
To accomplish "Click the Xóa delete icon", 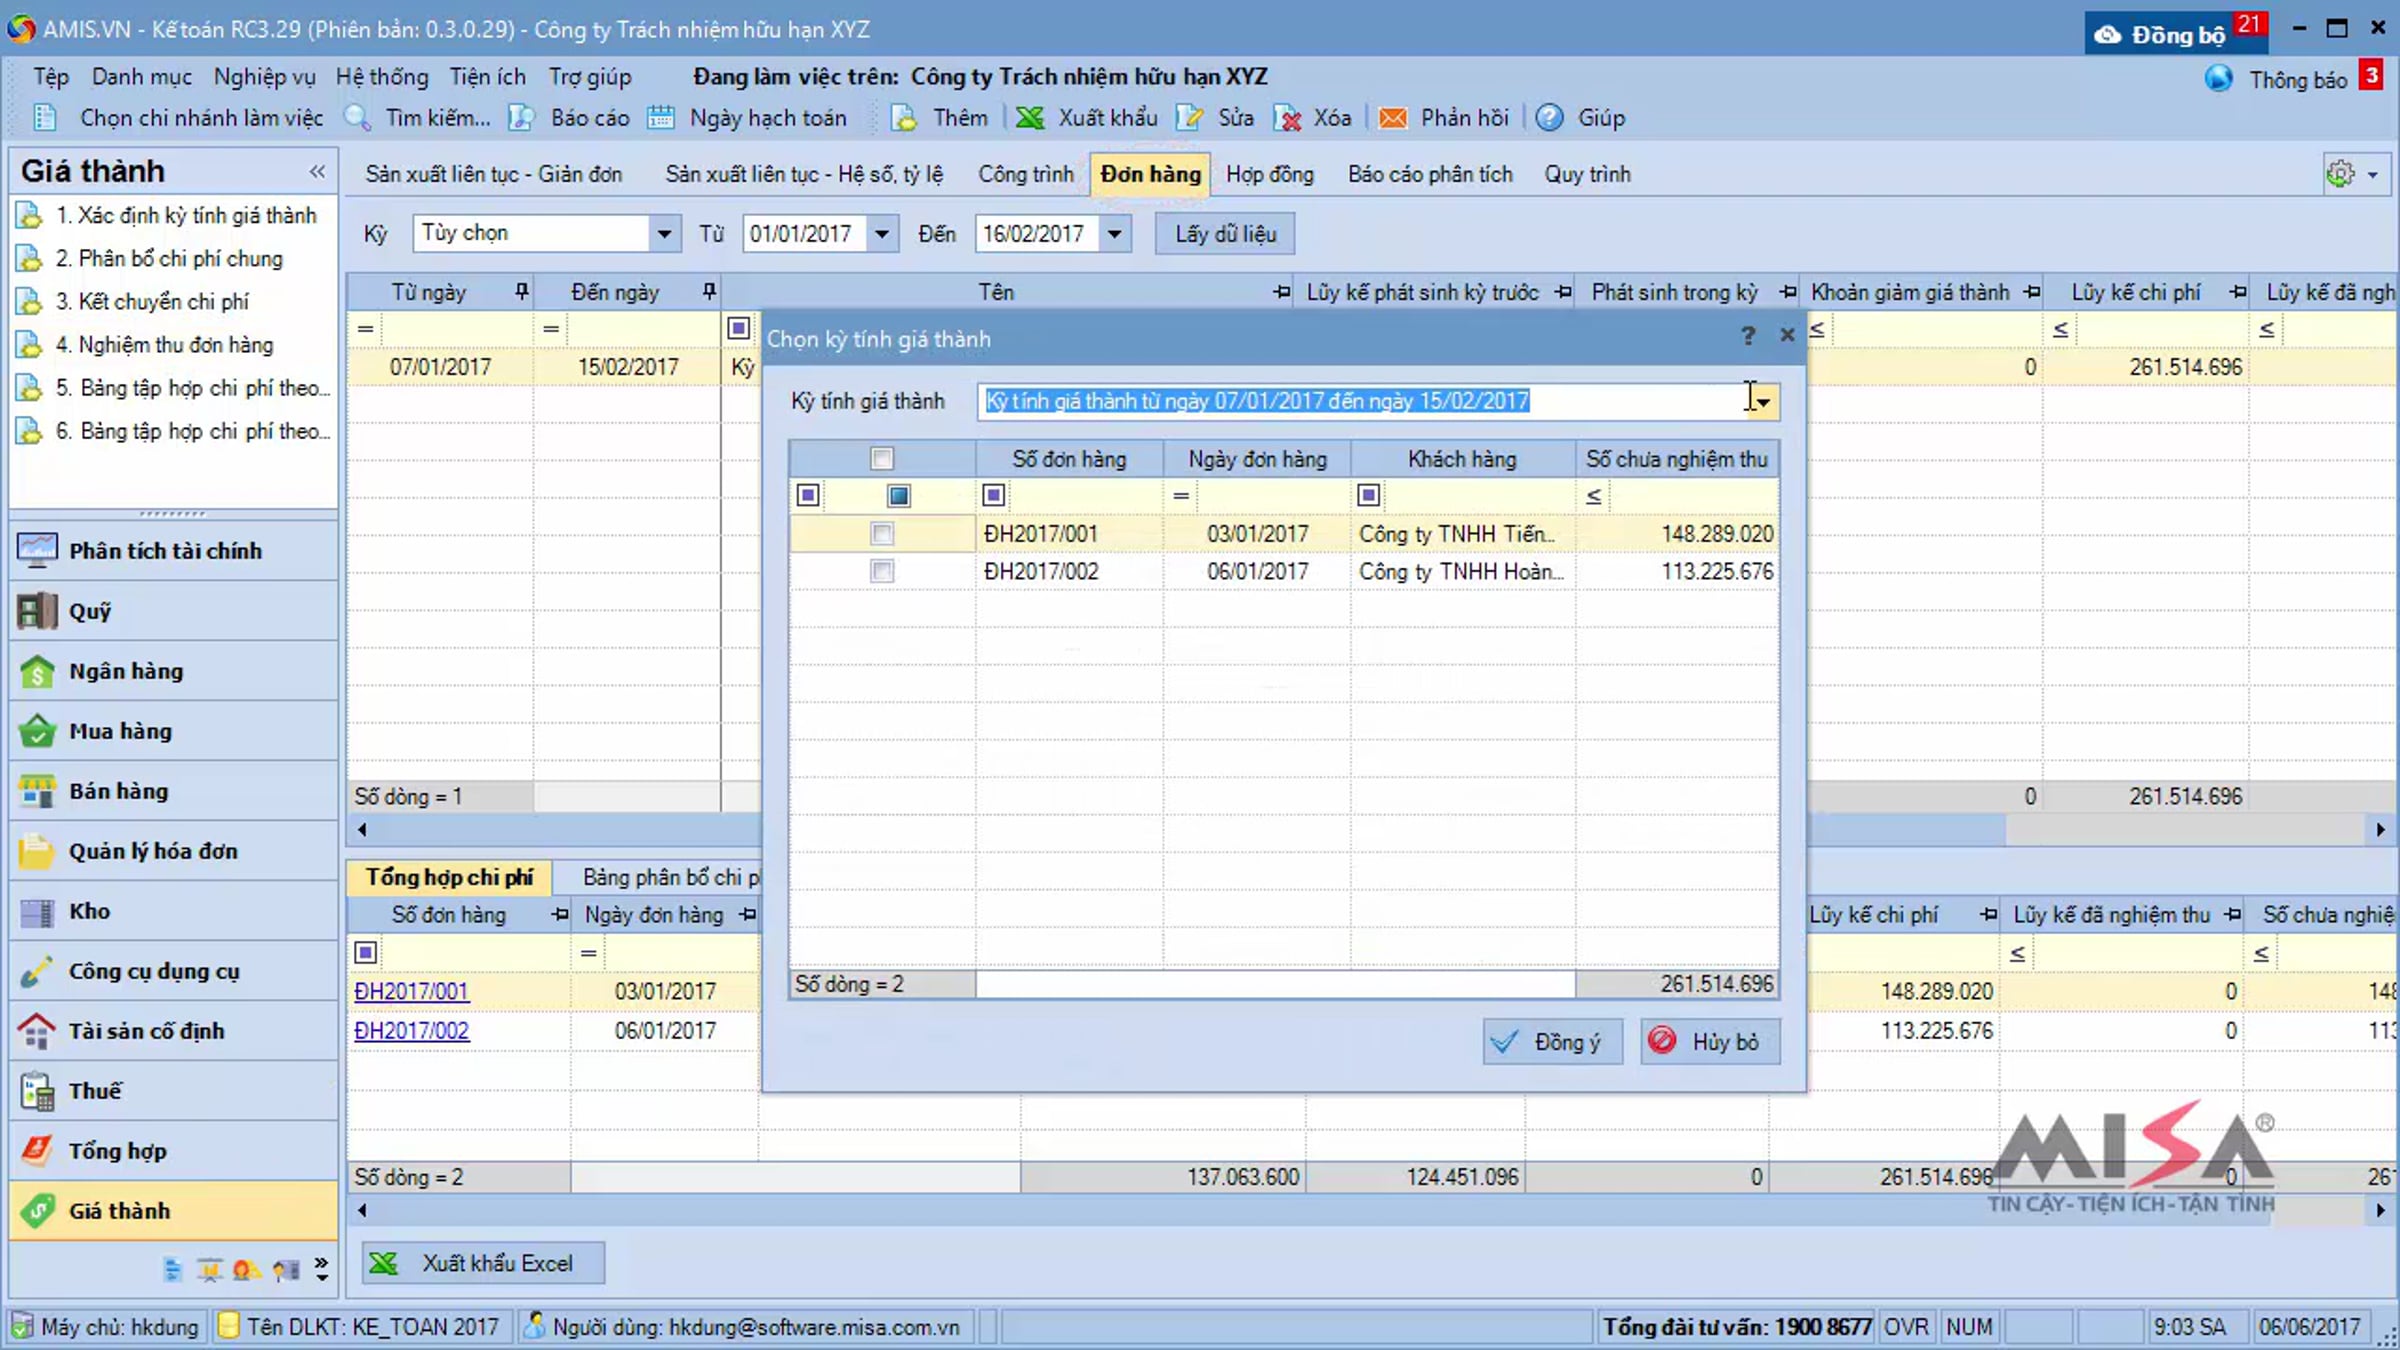I will pyautogui.click(x=1287, y=118).
